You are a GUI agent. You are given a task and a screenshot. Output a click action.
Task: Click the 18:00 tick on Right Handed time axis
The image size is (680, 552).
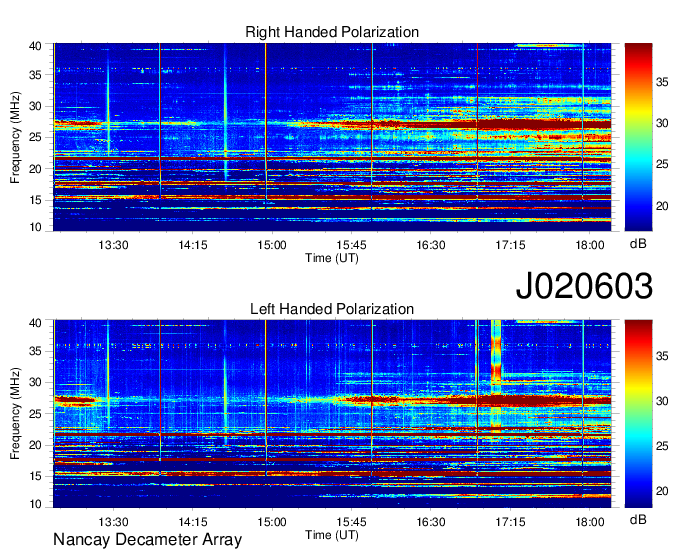pos(589,245)
